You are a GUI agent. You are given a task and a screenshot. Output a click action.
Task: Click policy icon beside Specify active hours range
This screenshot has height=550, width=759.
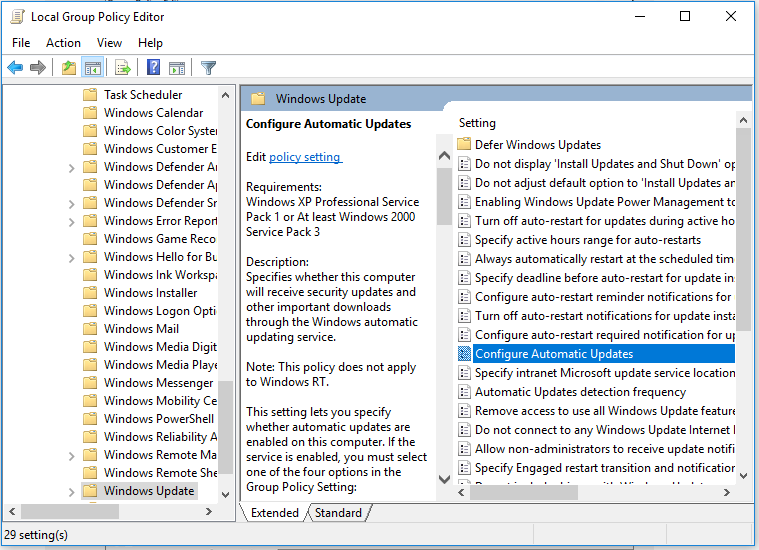point(464,240)
